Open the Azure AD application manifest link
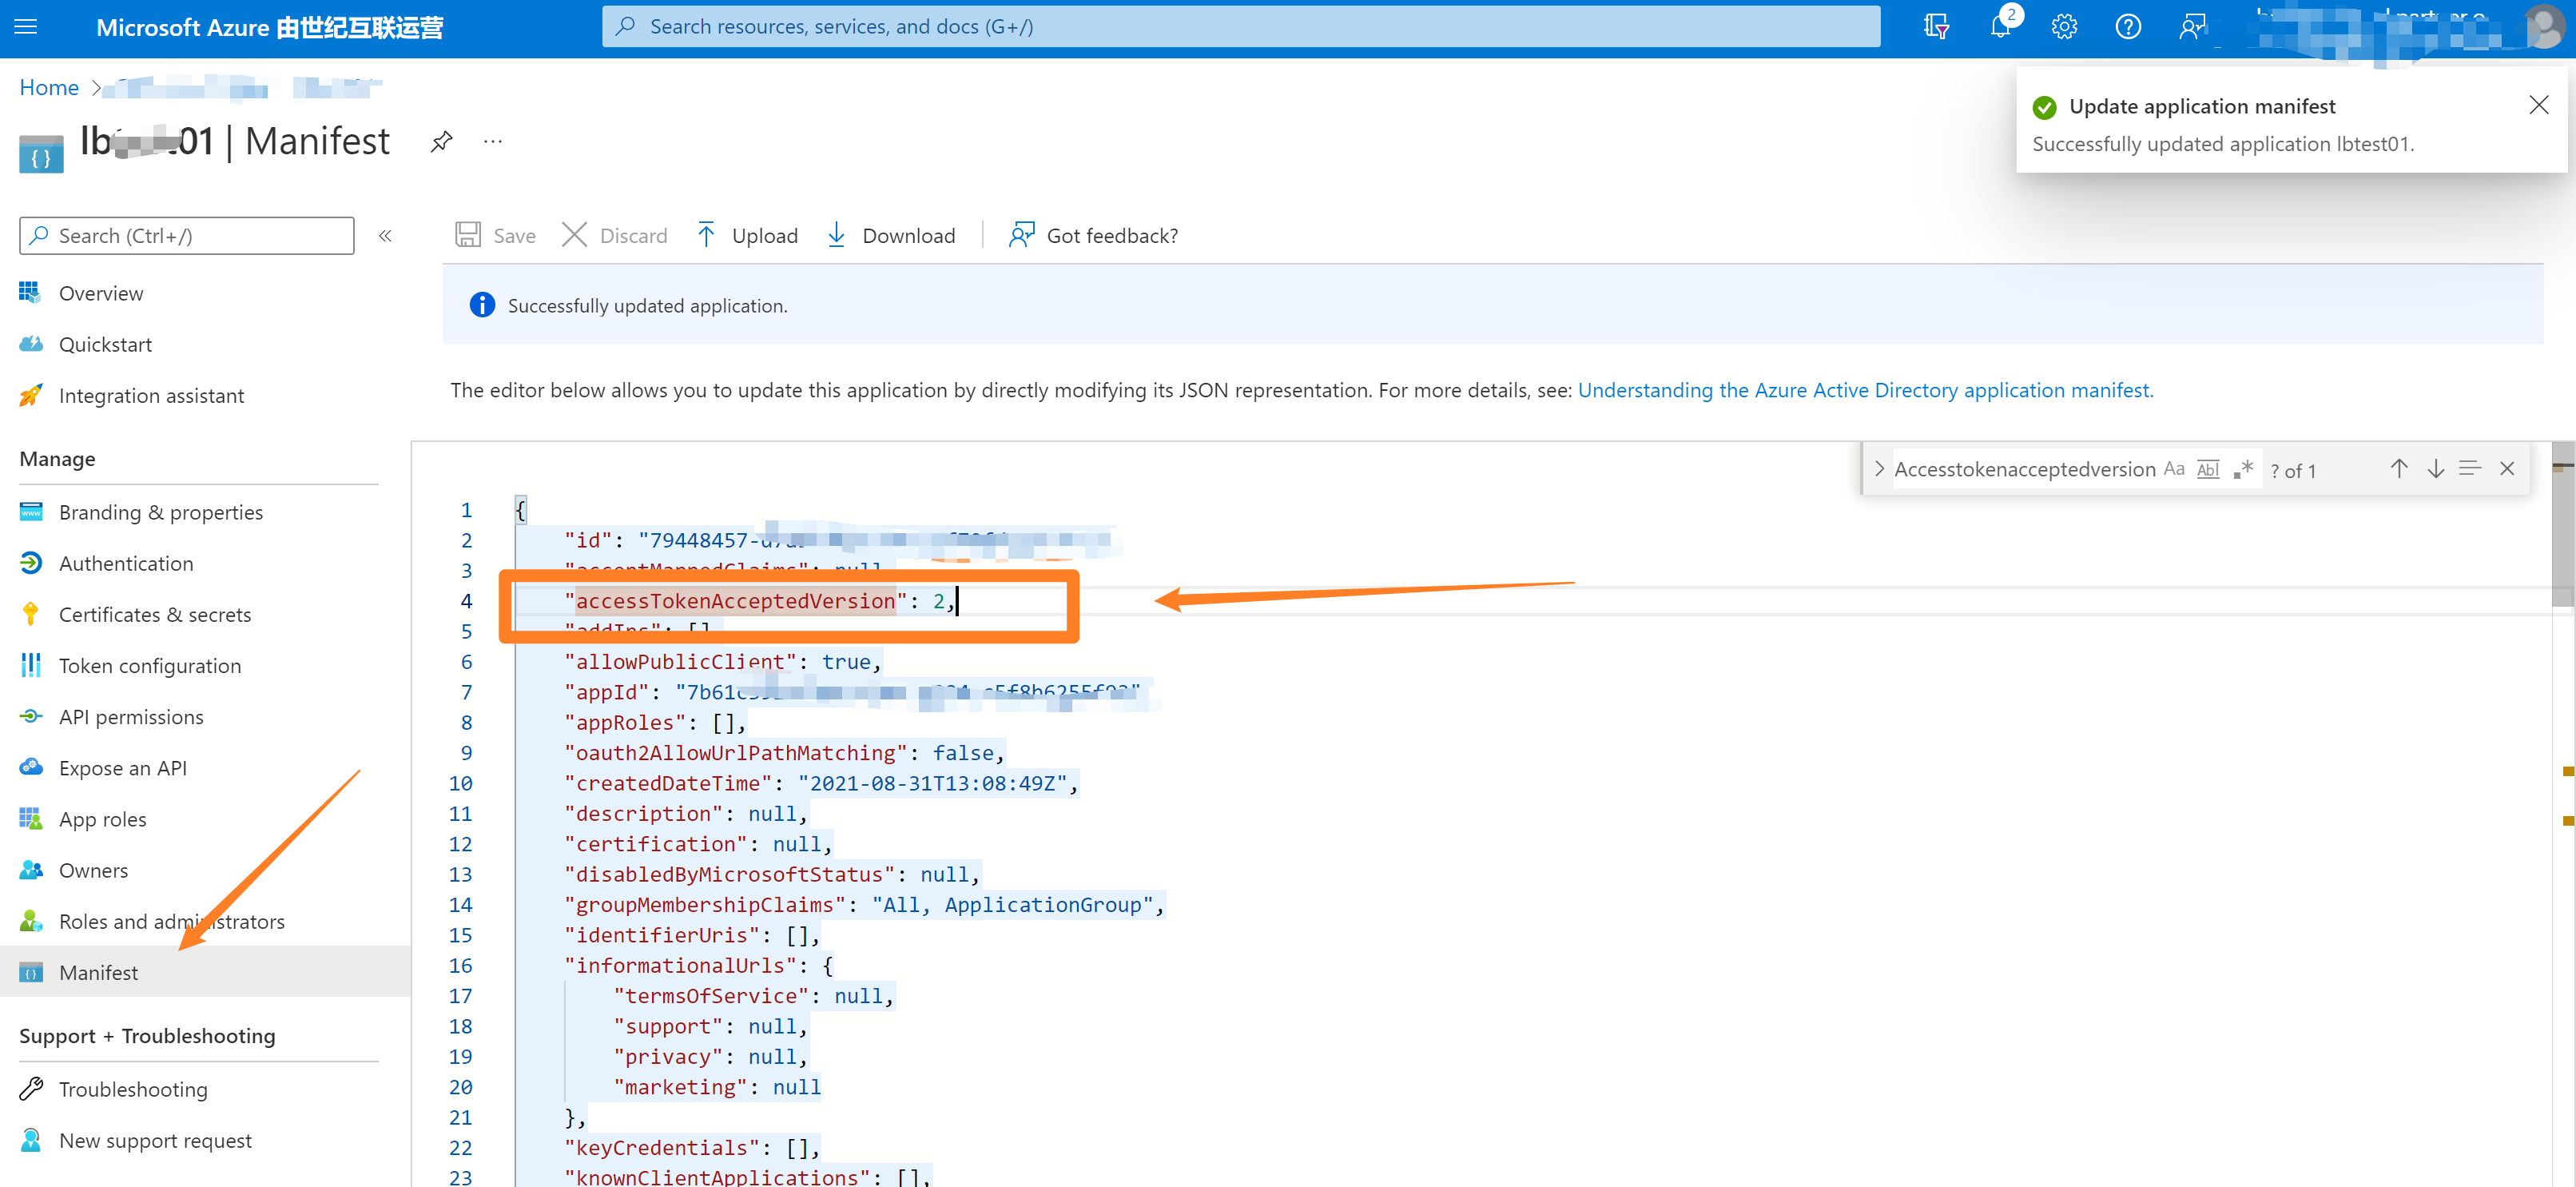The image size is (2576, 1187). click(x=1865, y=390)
